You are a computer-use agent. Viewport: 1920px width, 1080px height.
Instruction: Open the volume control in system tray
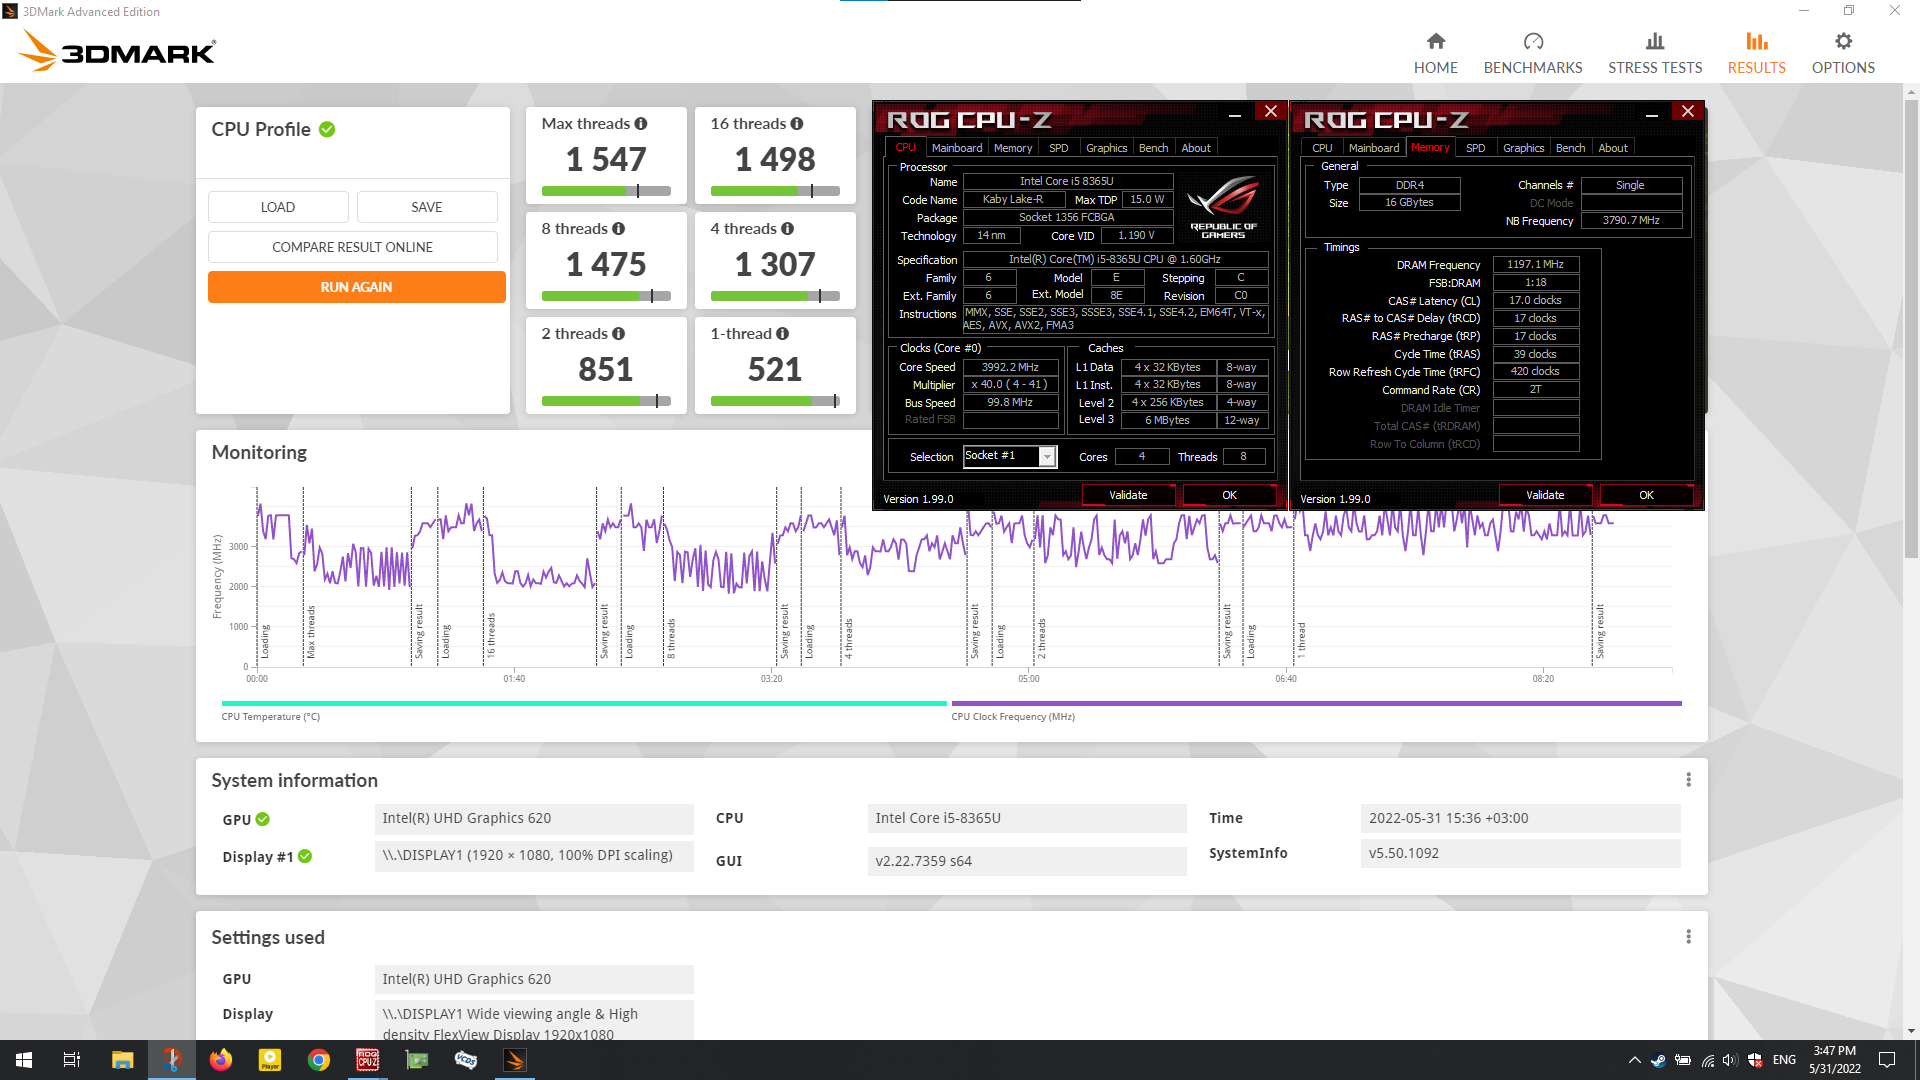pos(1730,1060)
